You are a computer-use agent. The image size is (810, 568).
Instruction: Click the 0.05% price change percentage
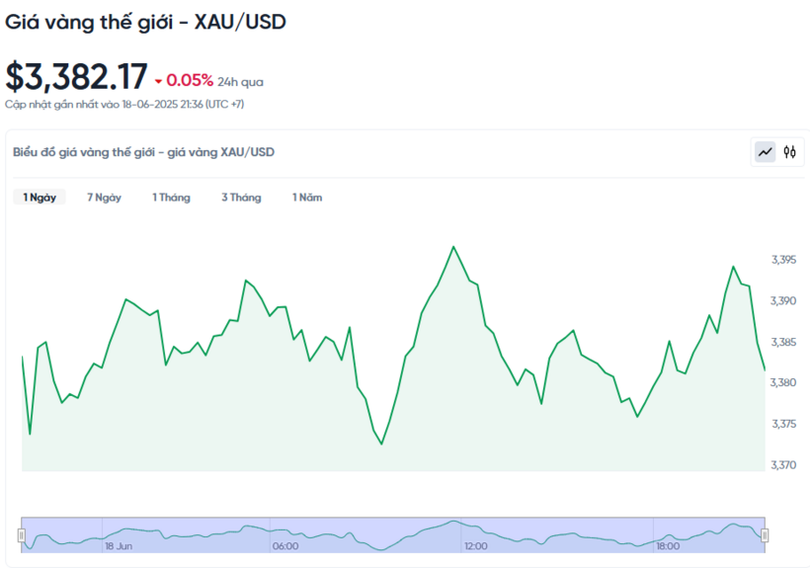pos(190,81)
